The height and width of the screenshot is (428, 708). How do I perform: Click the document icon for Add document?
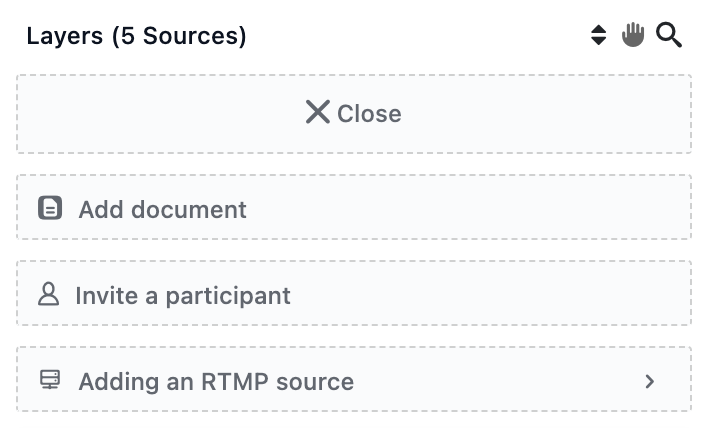[50, 208]
